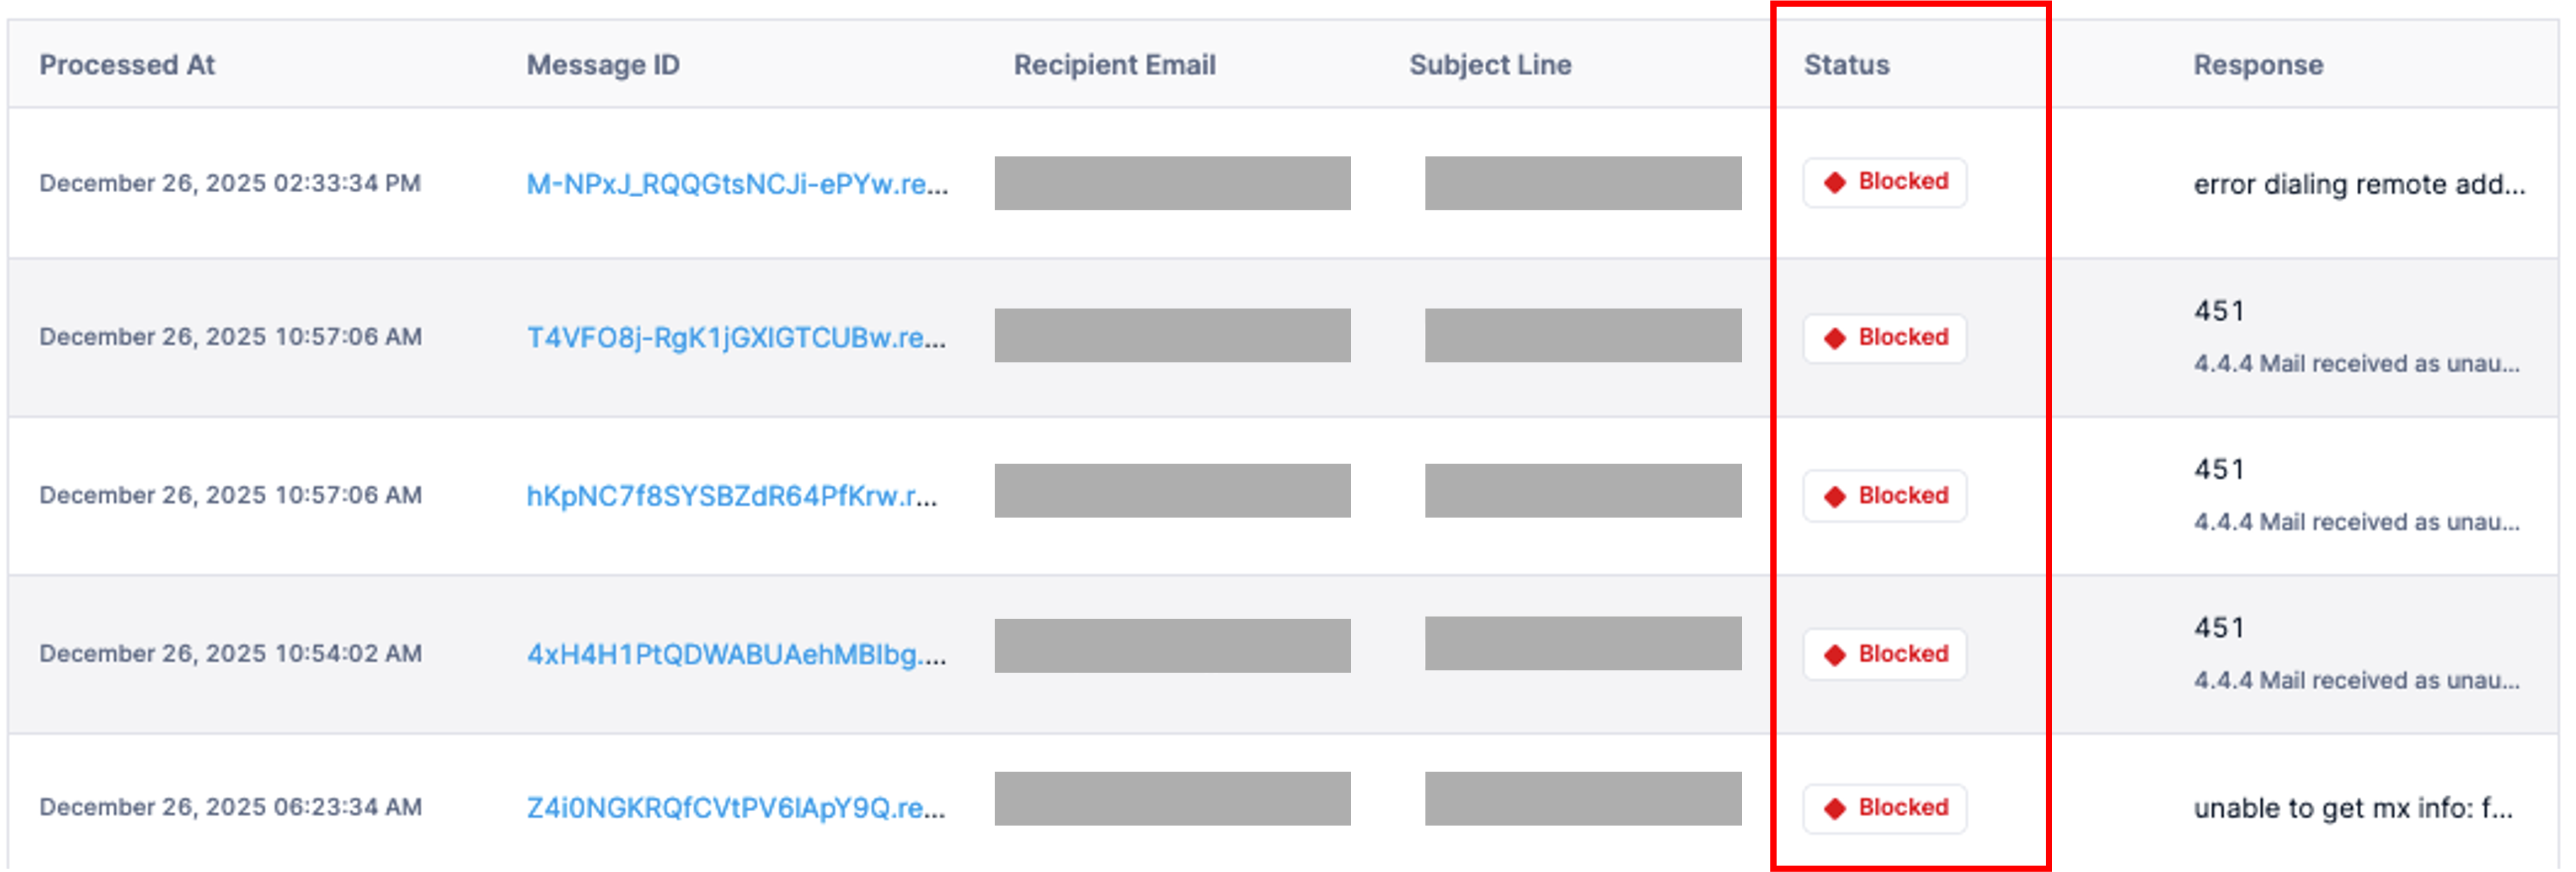Screen dimensions: 2576x872
Task: Open message ID starting with M-NPxJ_RQQGtsNCJi
Action: (737, 184)
